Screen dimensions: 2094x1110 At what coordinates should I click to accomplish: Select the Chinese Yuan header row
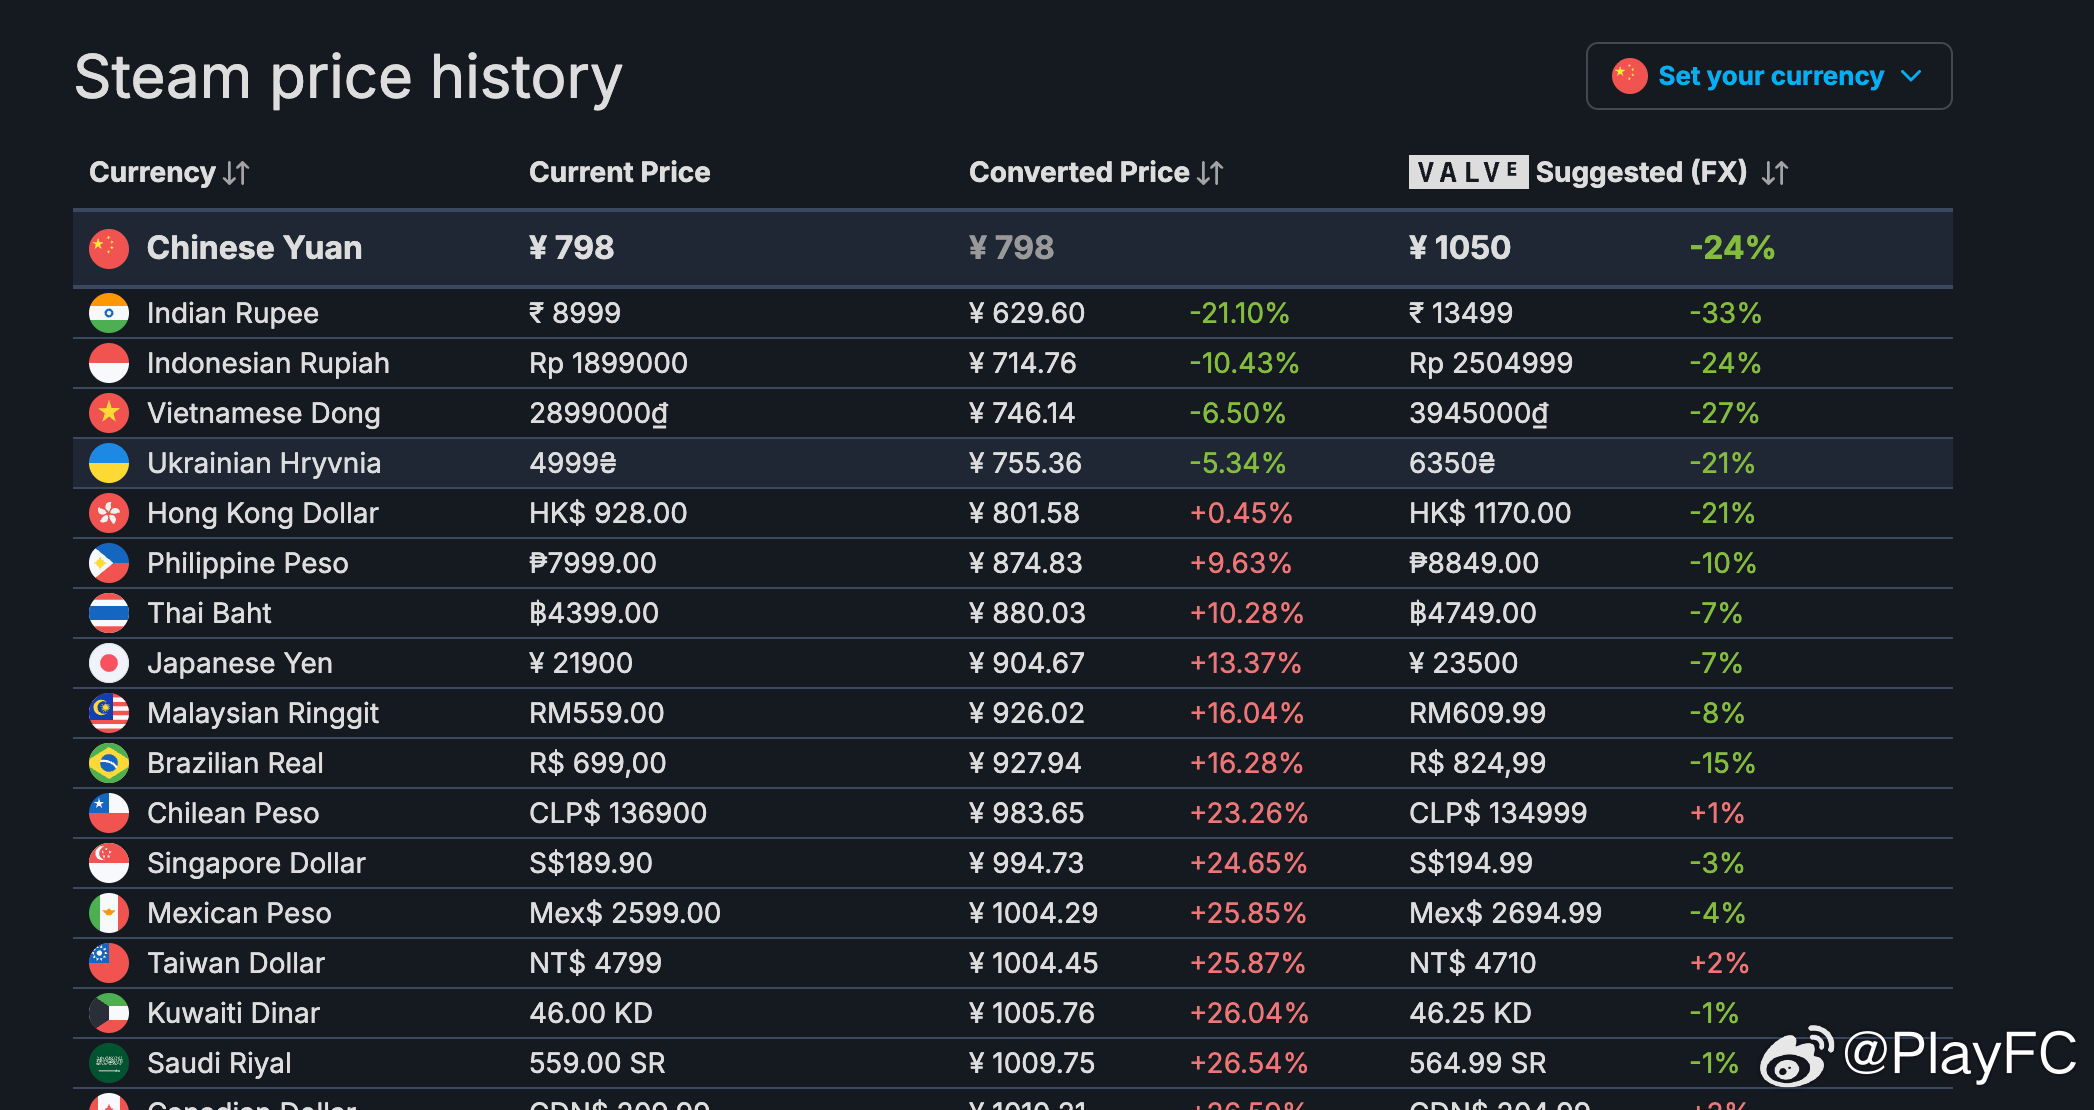1013,248
